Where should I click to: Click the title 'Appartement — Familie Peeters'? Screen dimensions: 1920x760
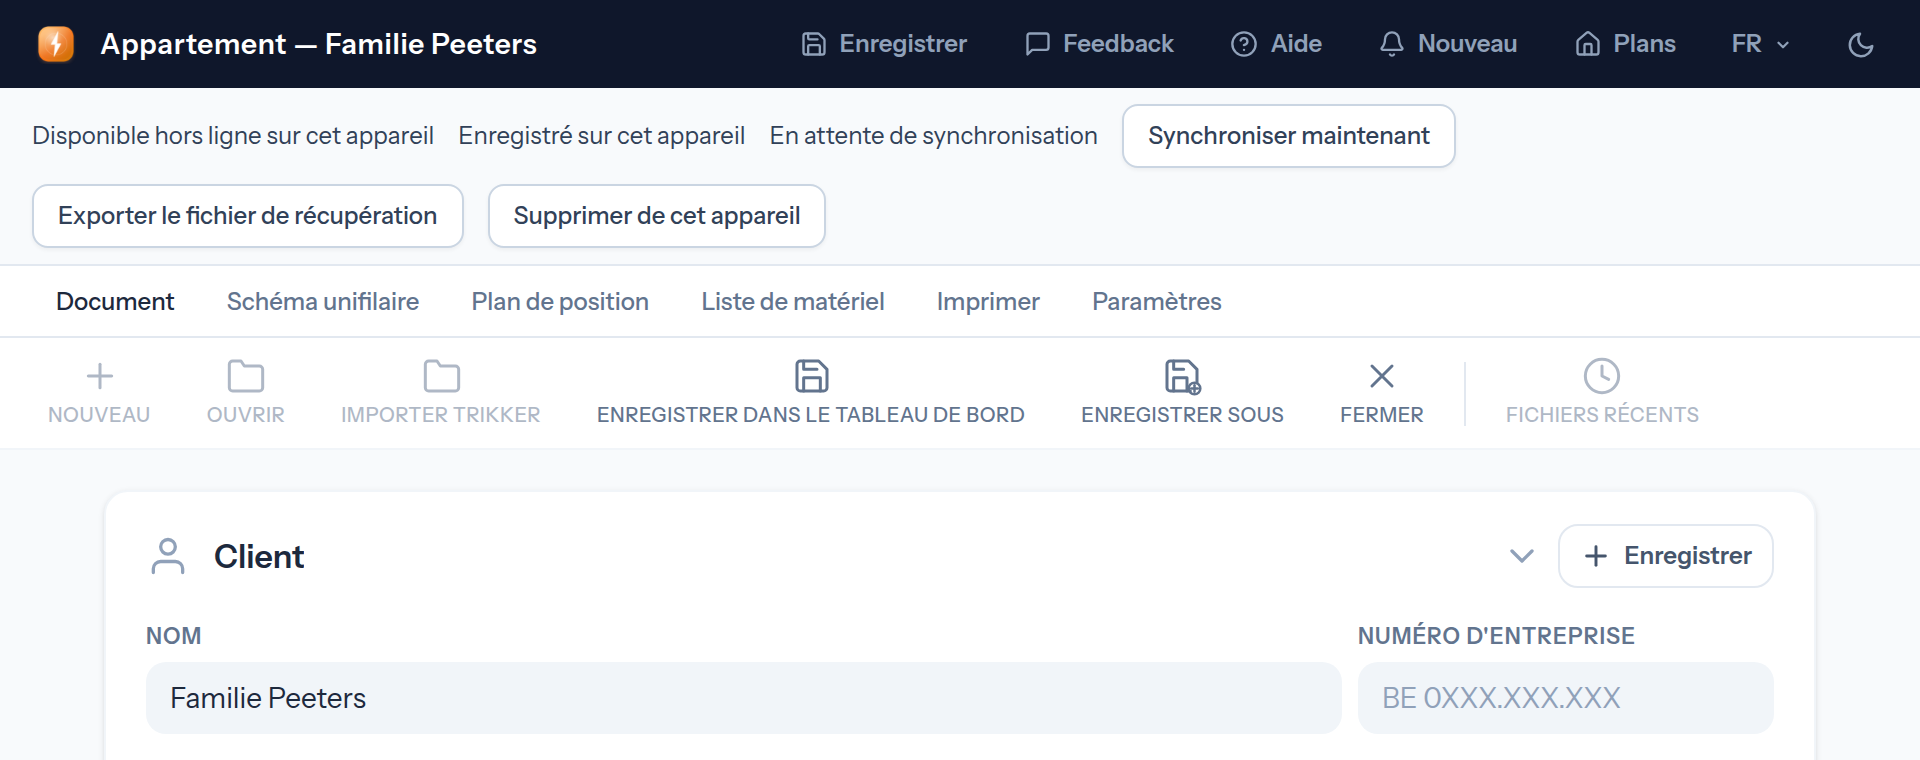pos(319,44)
